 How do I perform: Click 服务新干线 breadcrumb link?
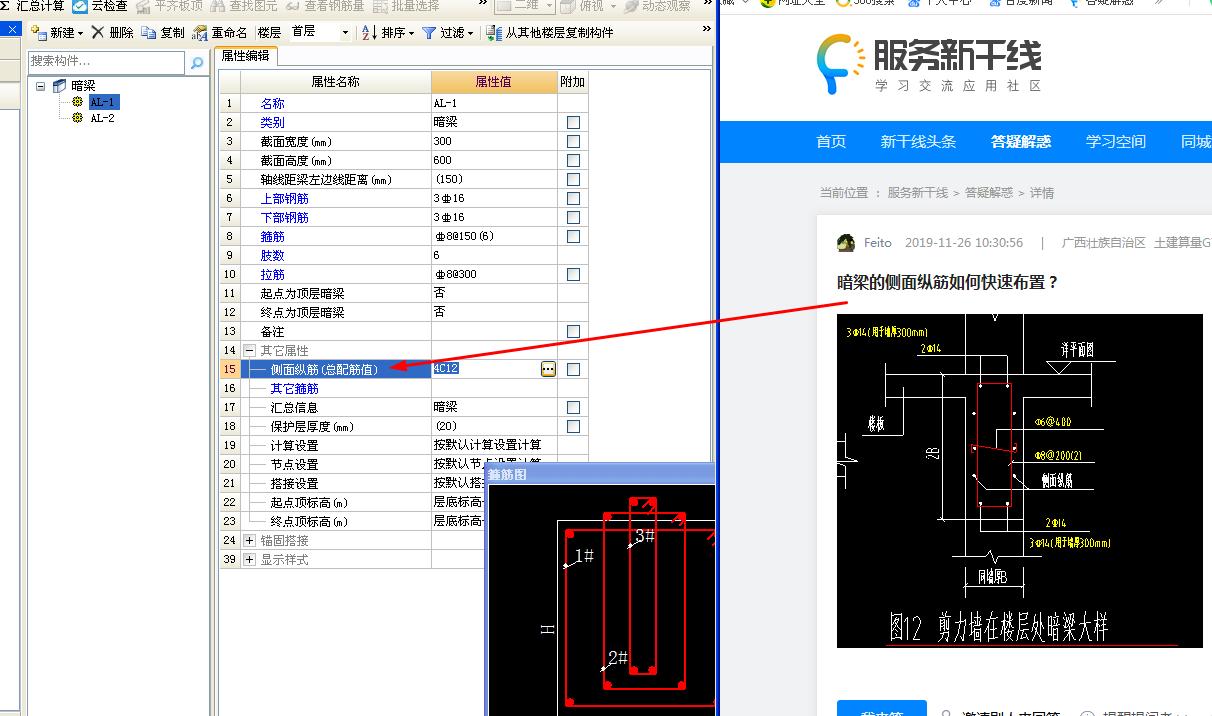pos(917,193)
